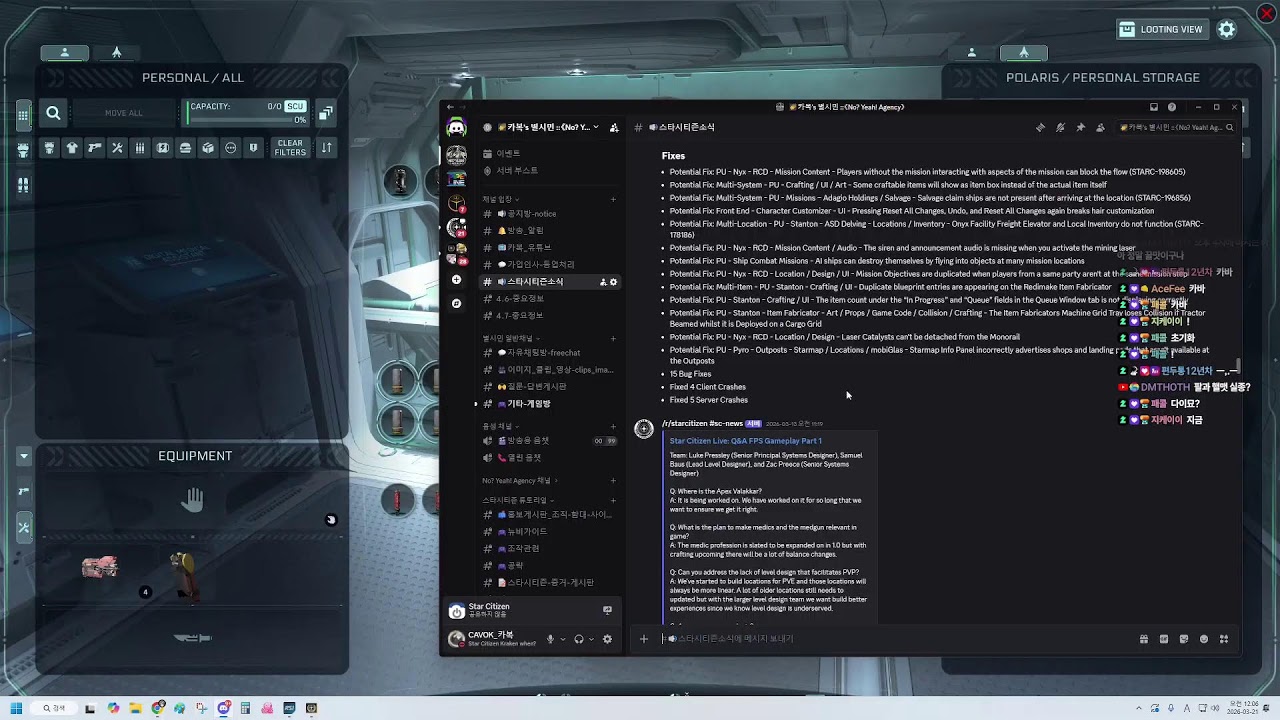The width and height of the screenshot is (1280, 720).
Task: Click Clear Filters button
Action: 290,148
